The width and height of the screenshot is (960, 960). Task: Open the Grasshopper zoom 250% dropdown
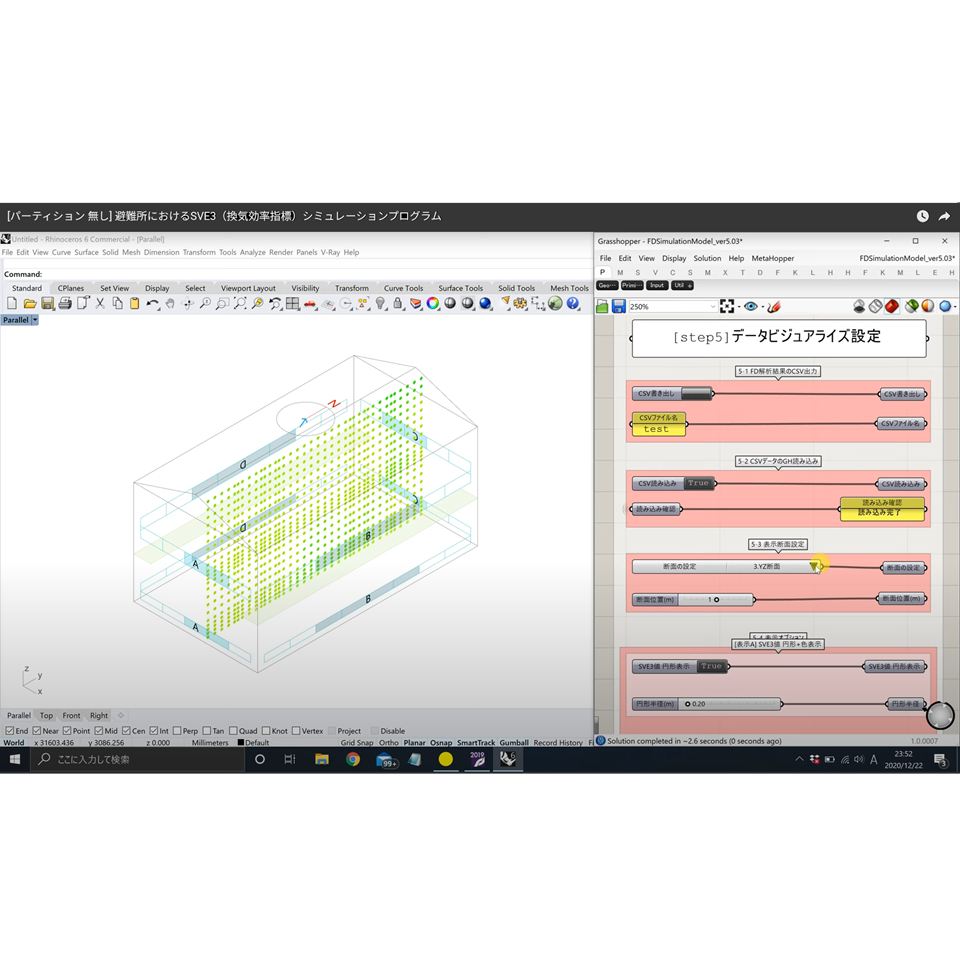(712, 306)
